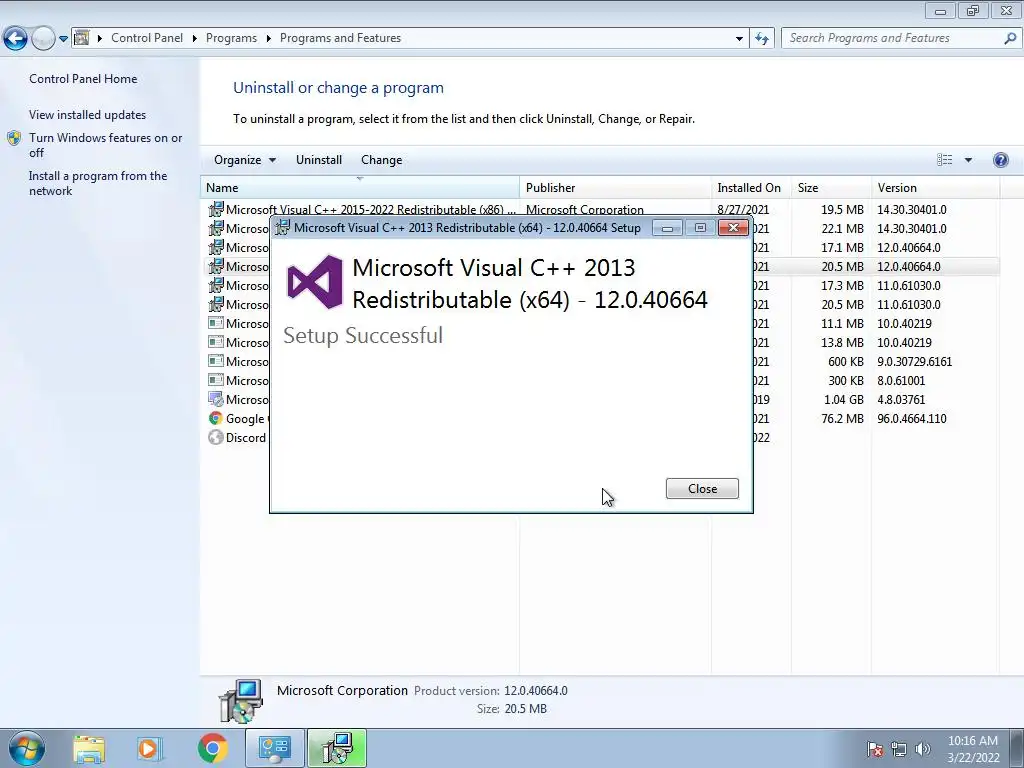This screenshot has height=768, width=1024.
Task: Select the 13.8 MB size cell
Action: click(842, 343)
